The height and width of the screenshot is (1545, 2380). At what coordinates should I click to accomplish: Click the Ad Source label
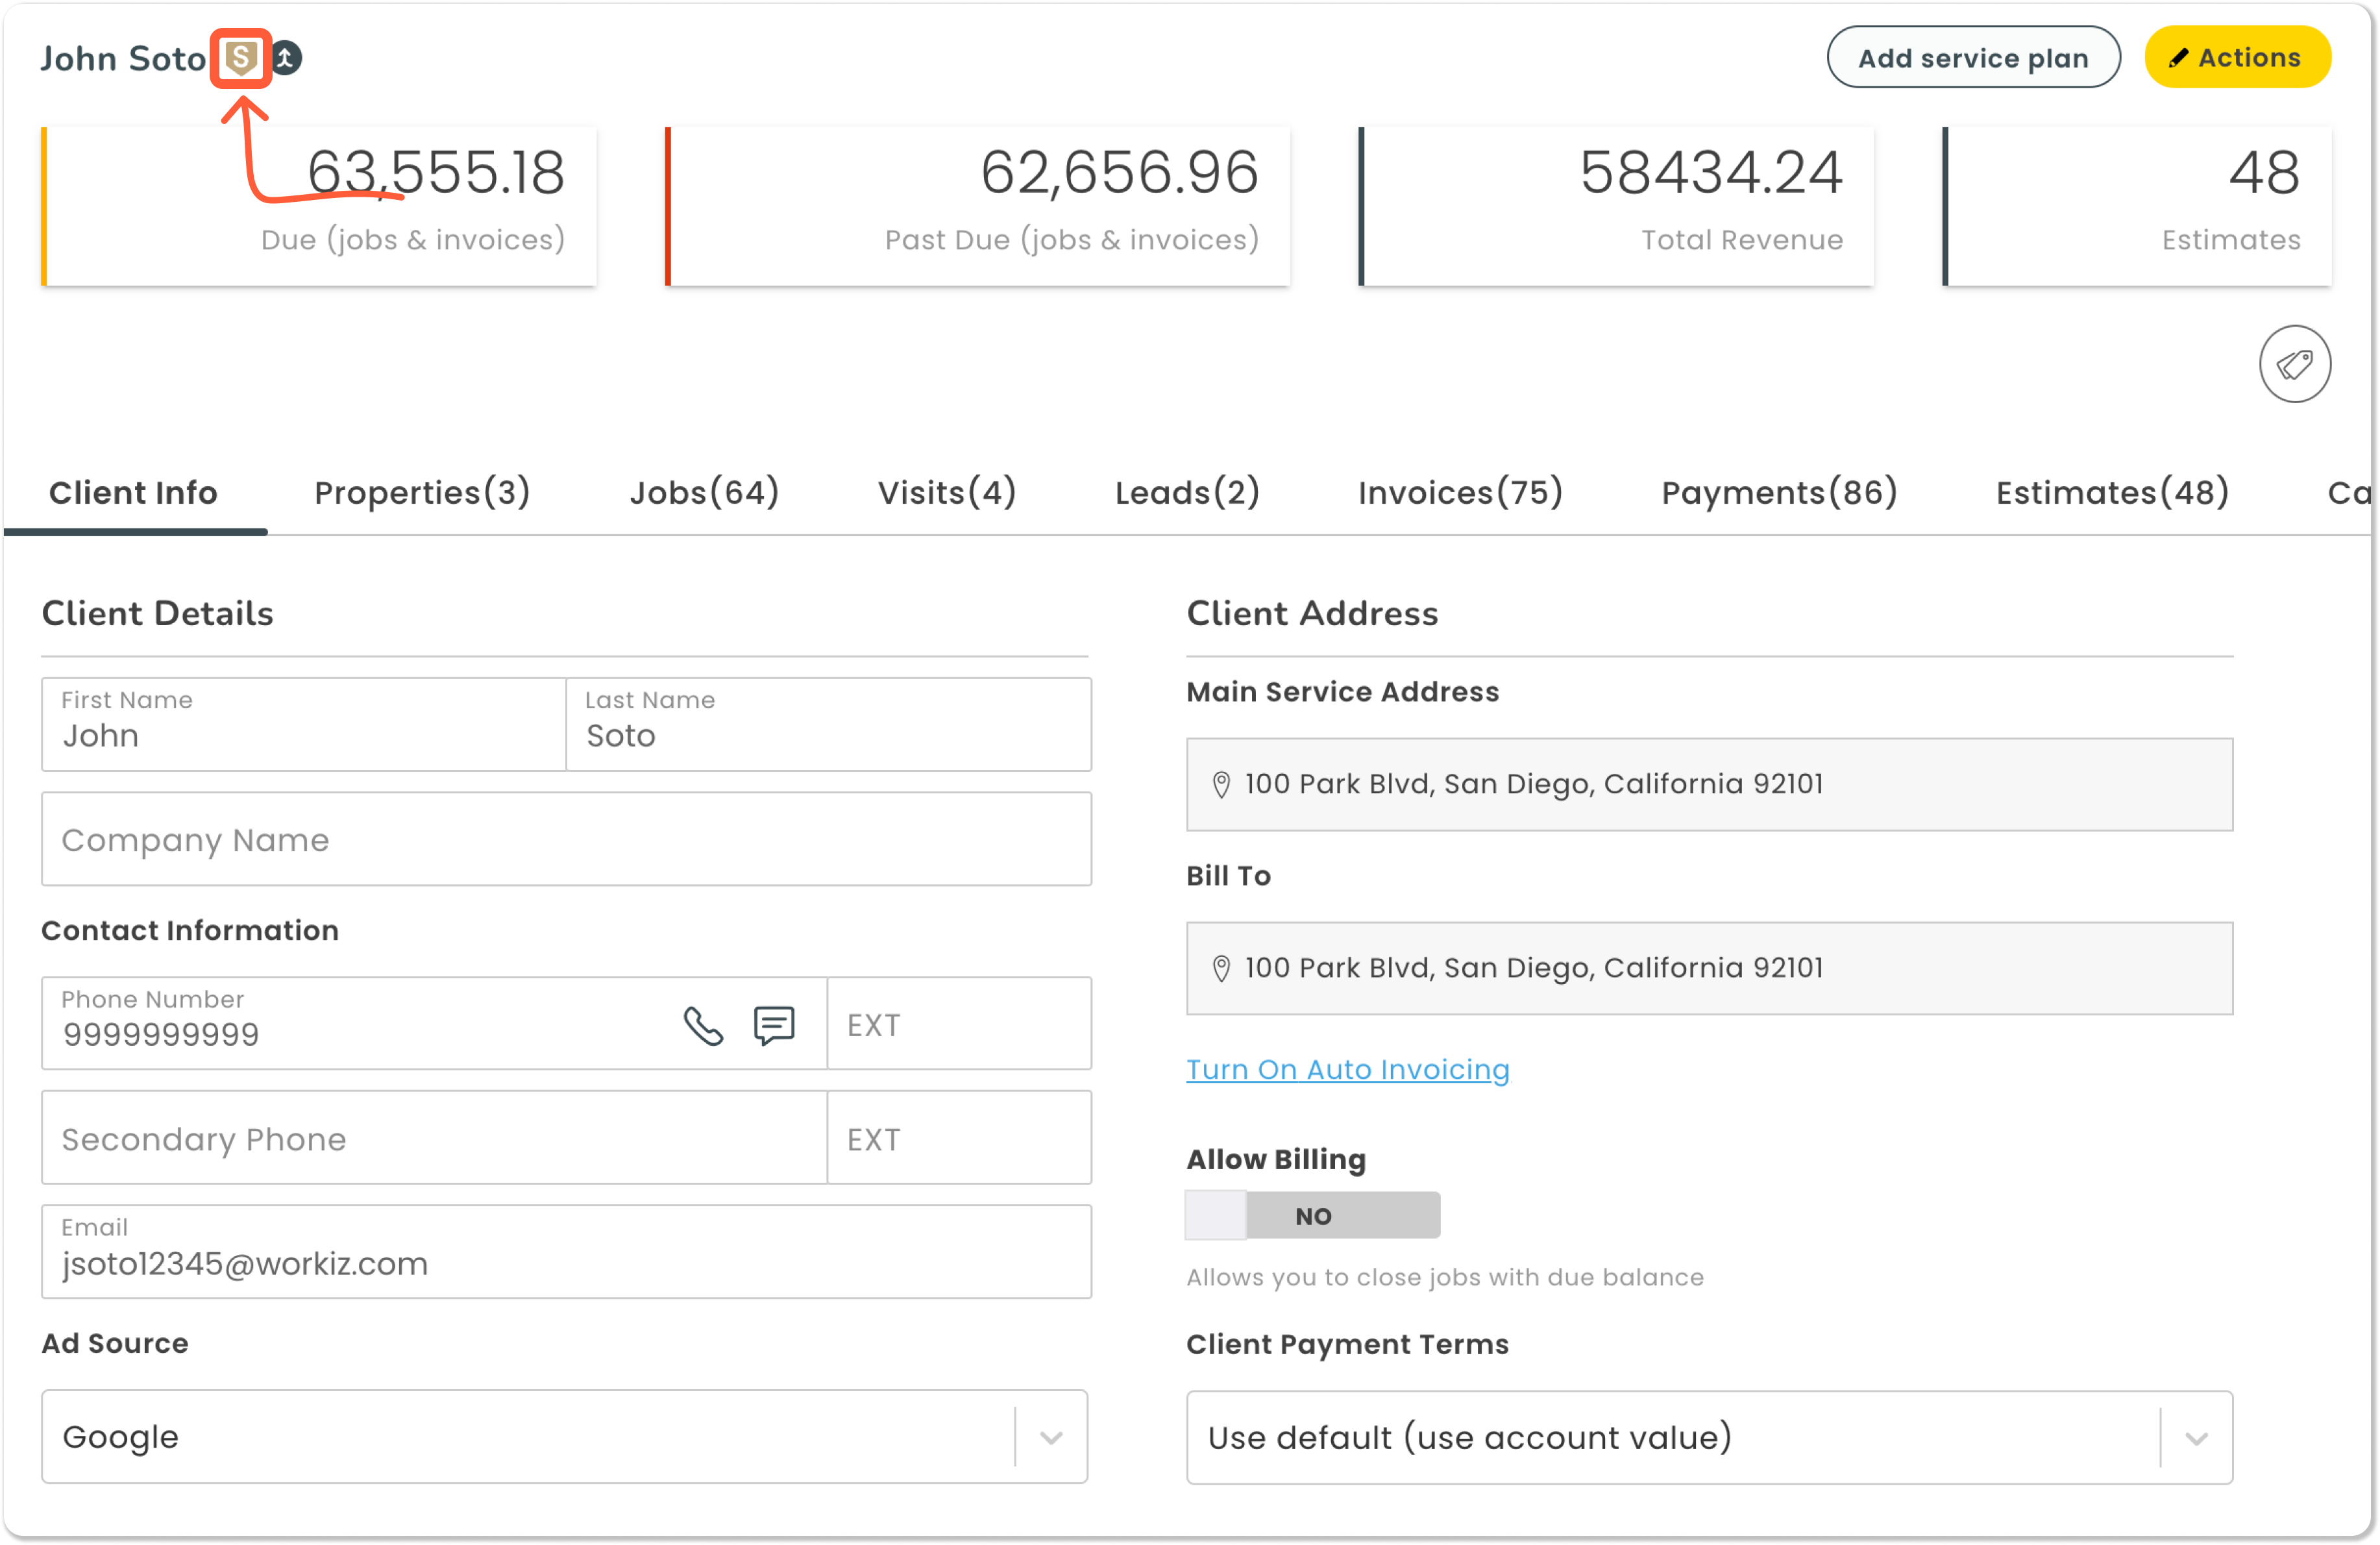[115, 1344]
